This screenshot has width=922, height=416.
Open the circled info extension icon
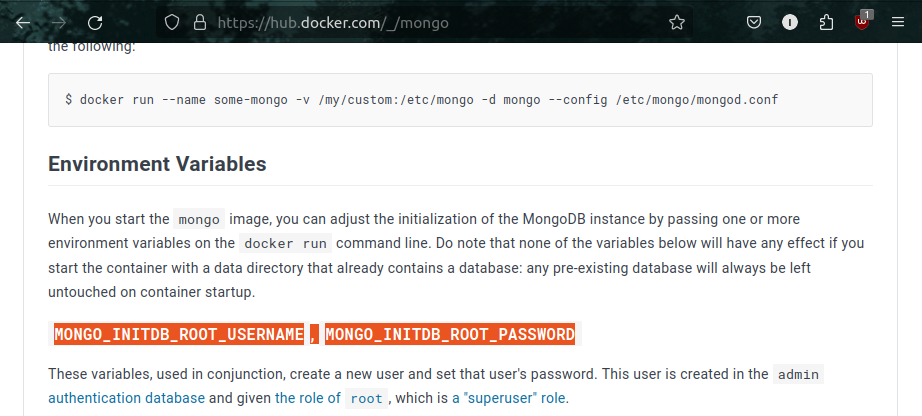pyautogui.click(x=790, y=23)
